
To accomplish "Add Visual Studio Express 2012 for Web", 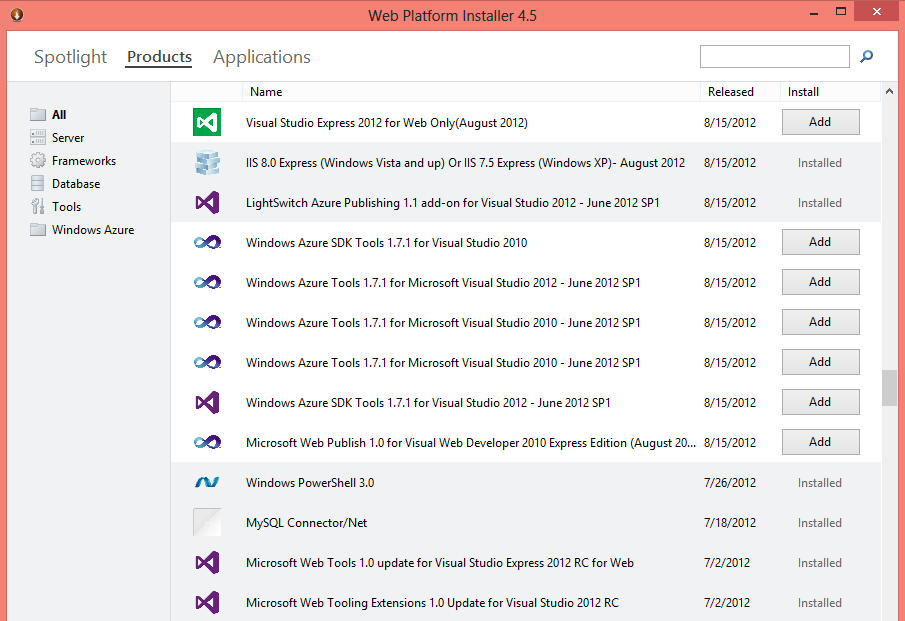I will [x=820, y=122].
